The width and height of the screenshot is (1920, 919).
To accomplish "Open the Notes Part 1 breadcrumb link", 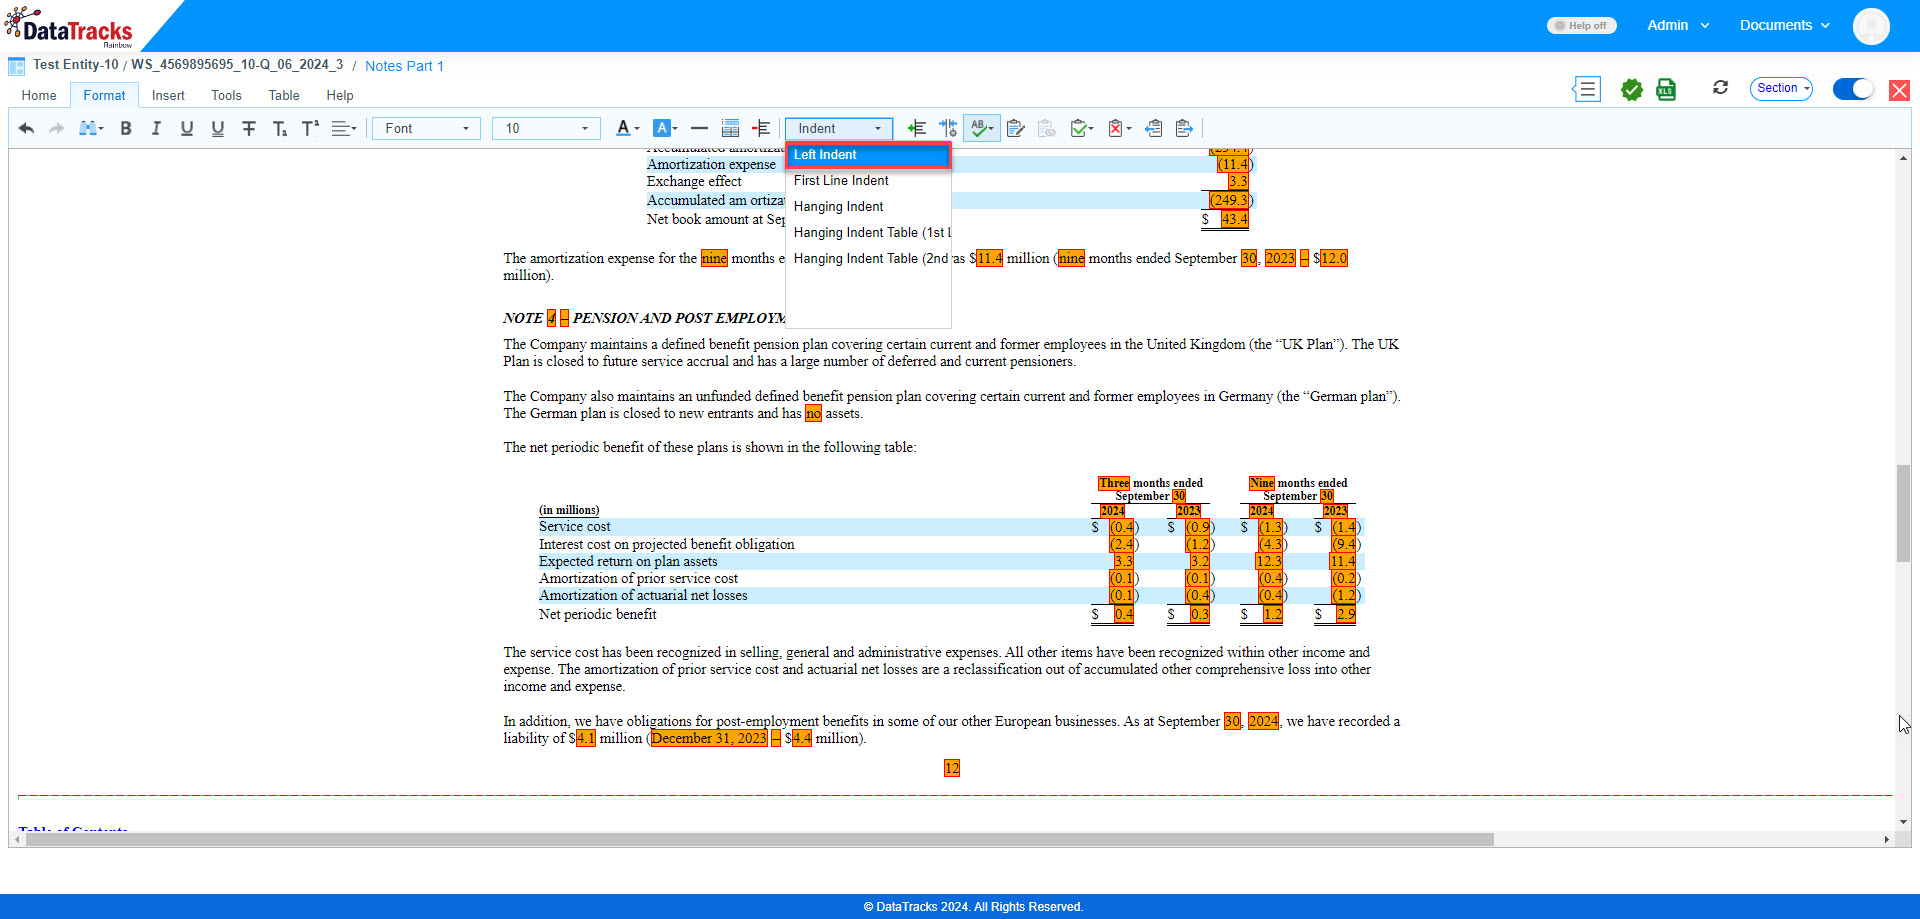I will point(404,66).
